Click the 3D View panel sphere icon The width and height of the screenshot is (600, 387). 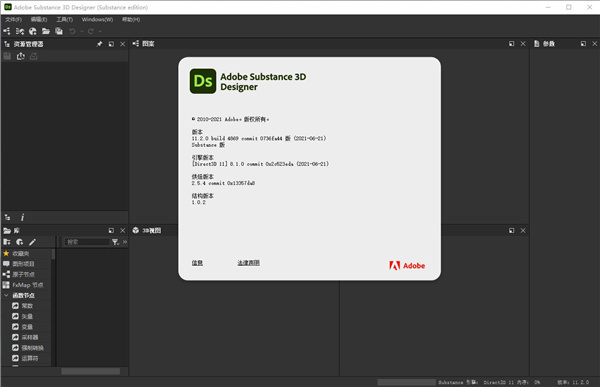[x=136, y=230]
